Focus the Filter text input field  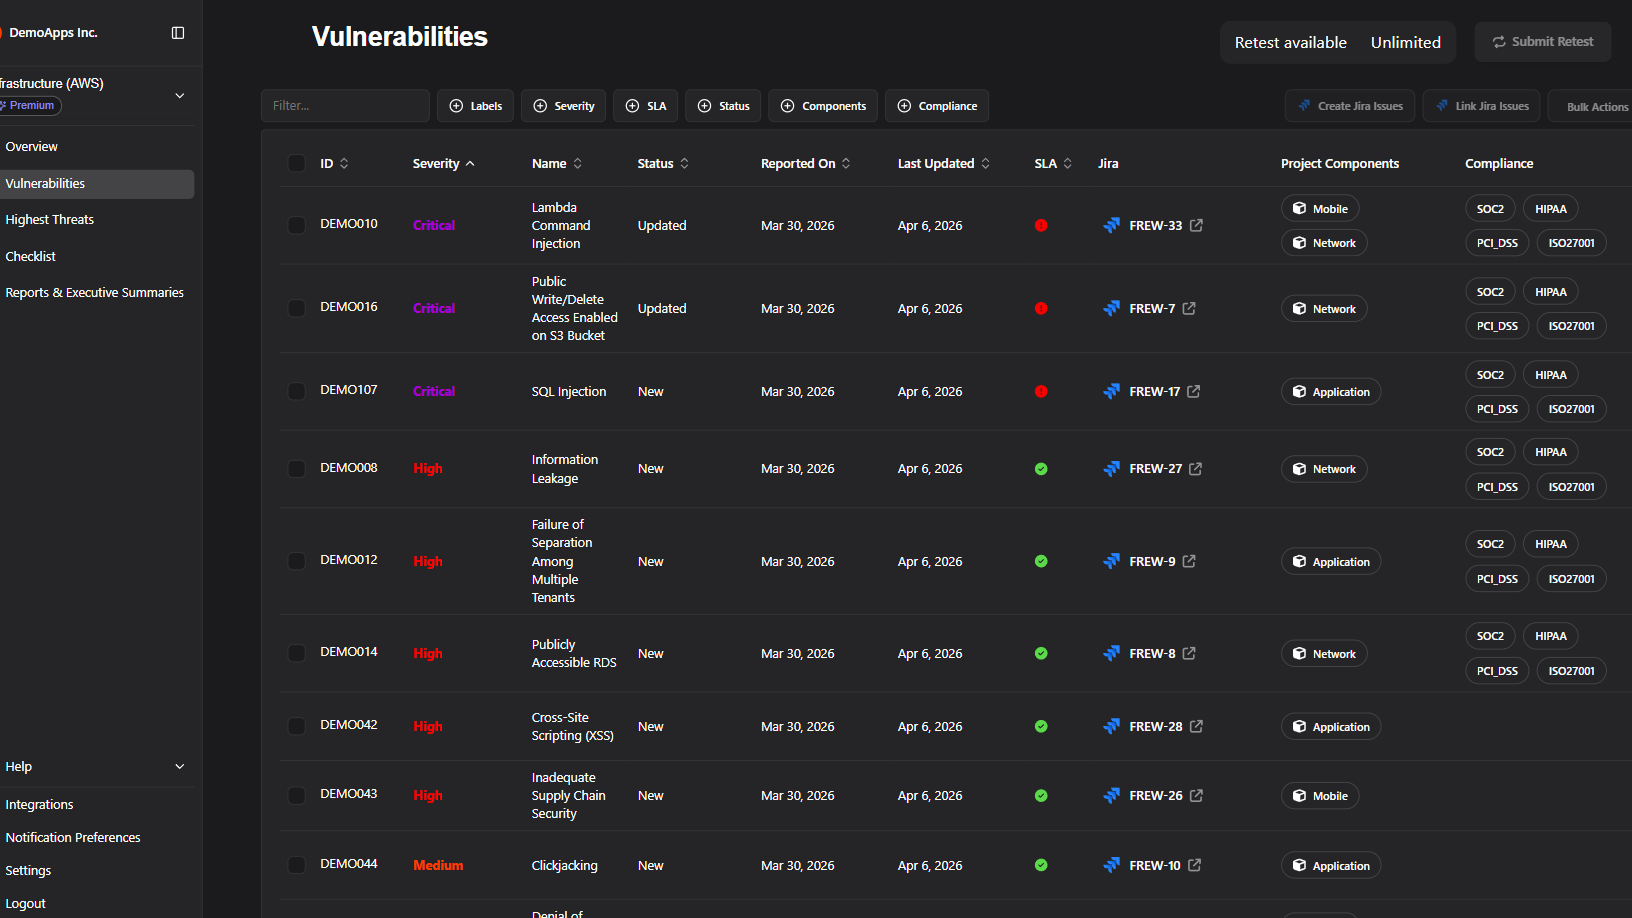[345, 106]
